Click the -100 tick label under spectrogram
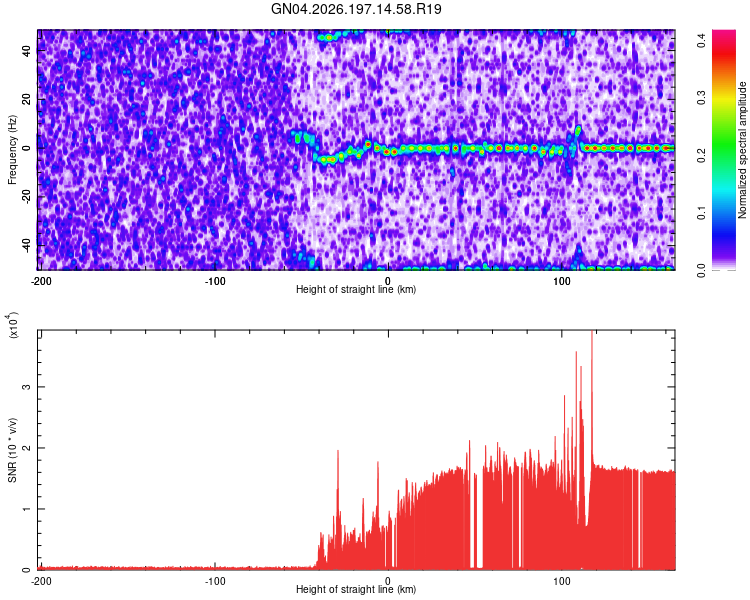This screenshot has width=750, height=600. 215,281
